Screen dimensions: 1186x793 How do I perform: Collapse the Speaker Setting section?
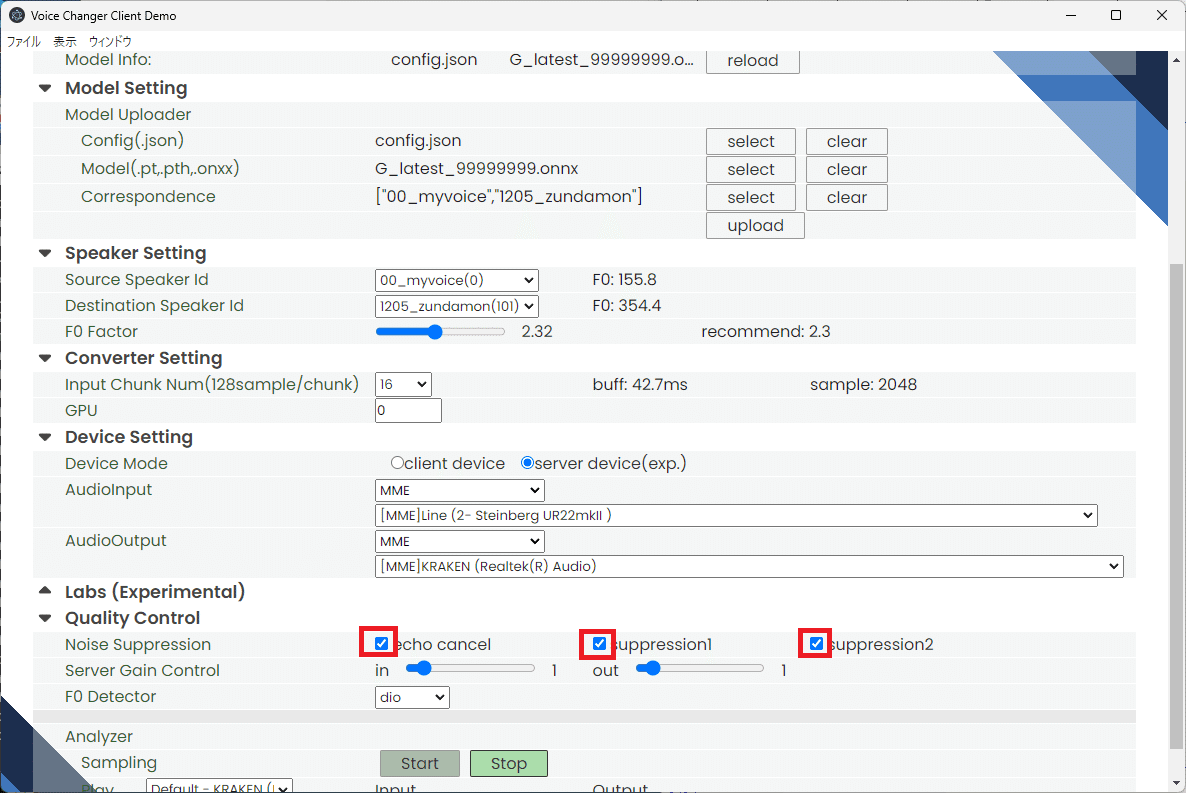click(x=45, y=253)
